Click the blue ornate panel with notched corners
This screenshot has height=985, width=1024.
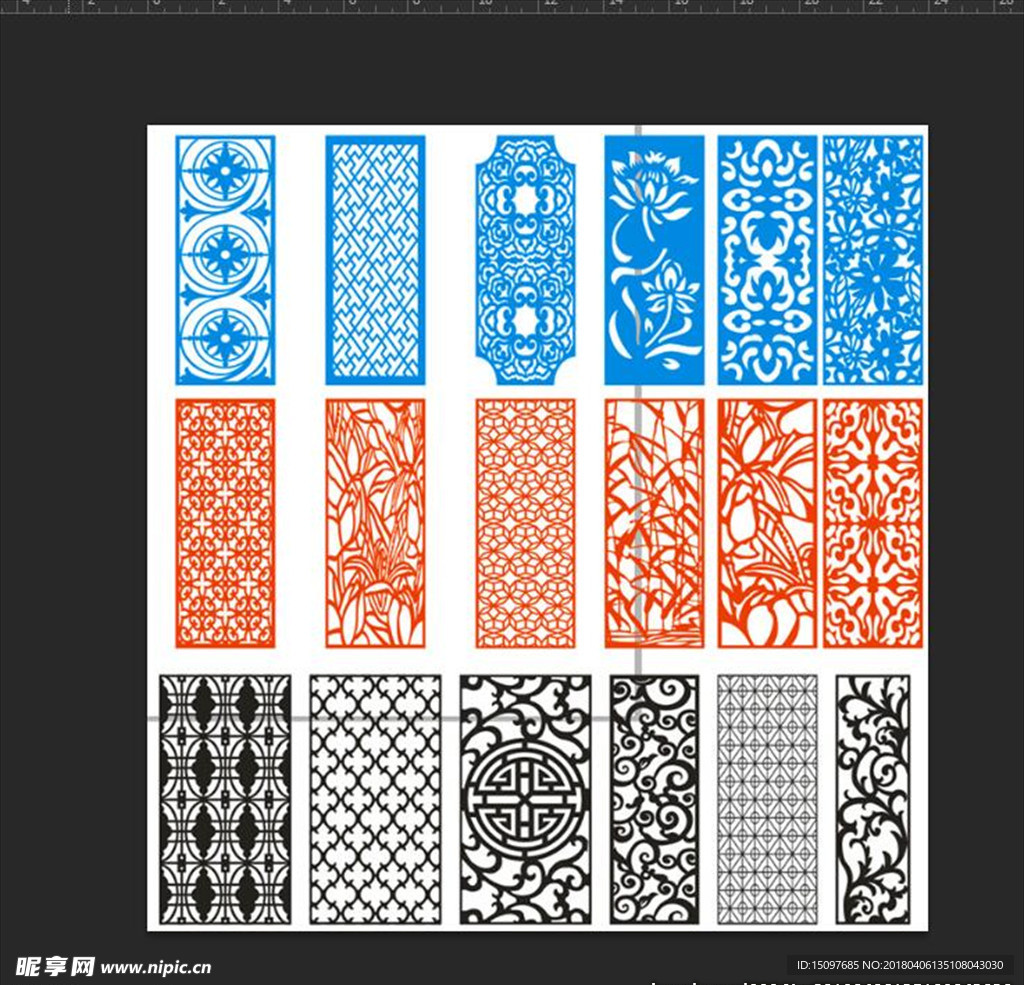click(526, 260)
